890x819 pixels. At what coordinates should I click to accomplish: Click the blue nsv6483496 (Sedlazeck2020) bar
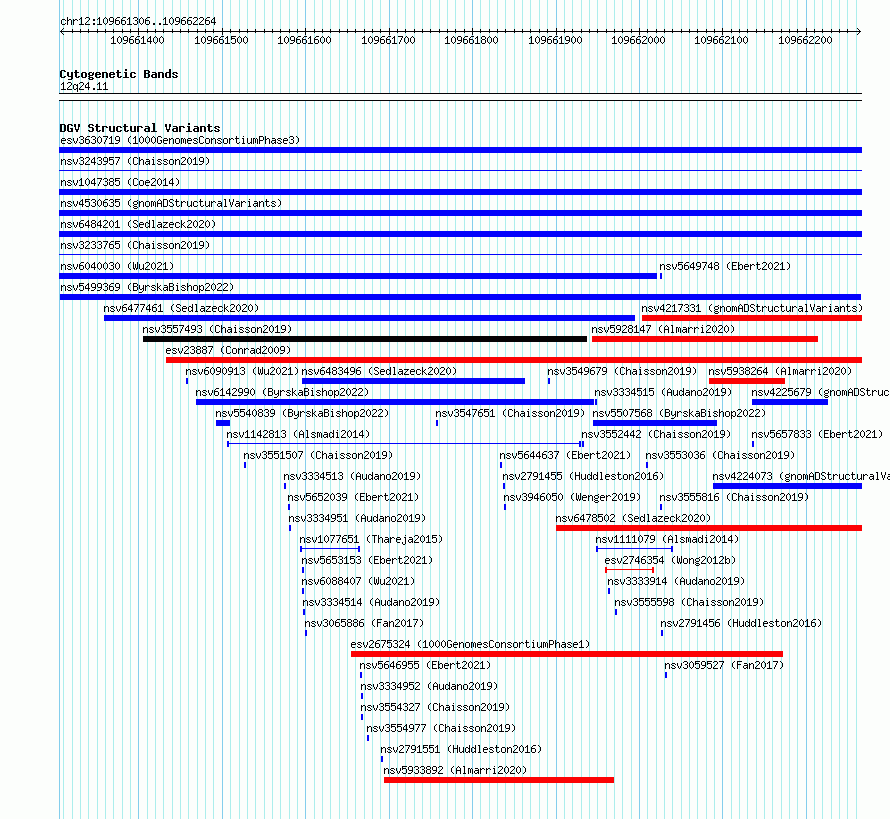pos(413,381)
